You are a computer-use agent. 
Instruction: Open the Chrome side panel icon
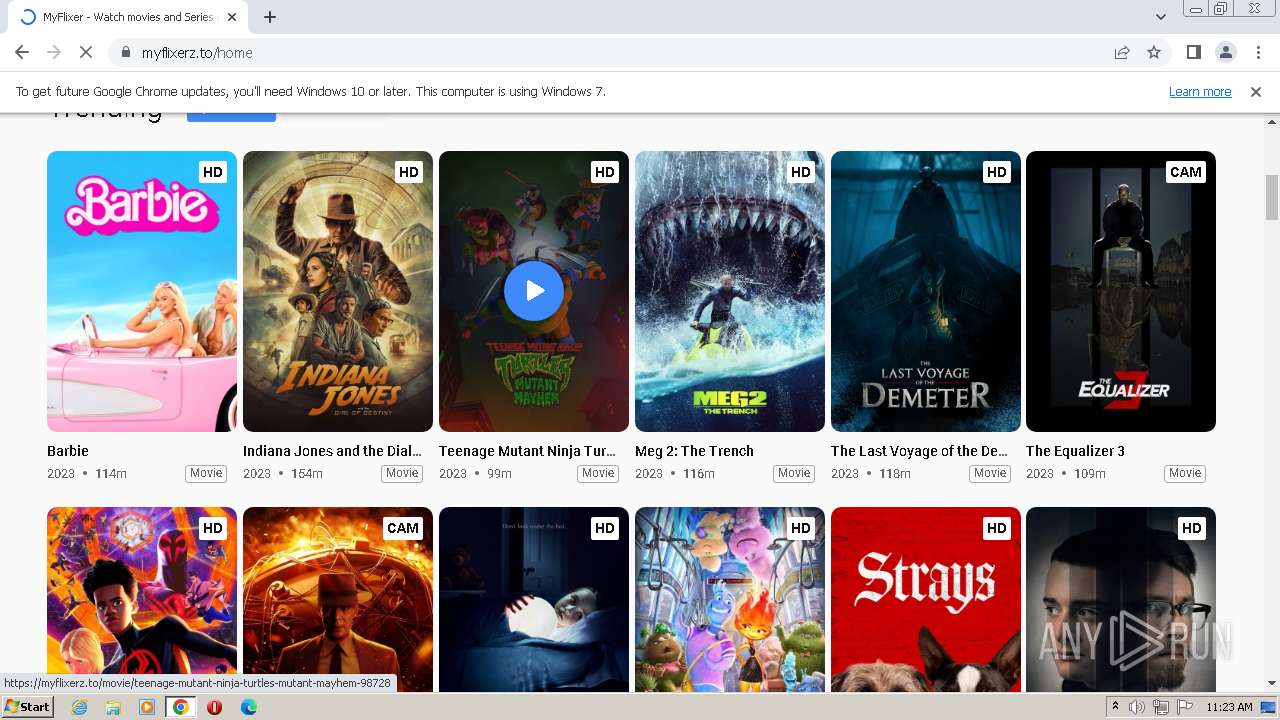point(1193,52)
